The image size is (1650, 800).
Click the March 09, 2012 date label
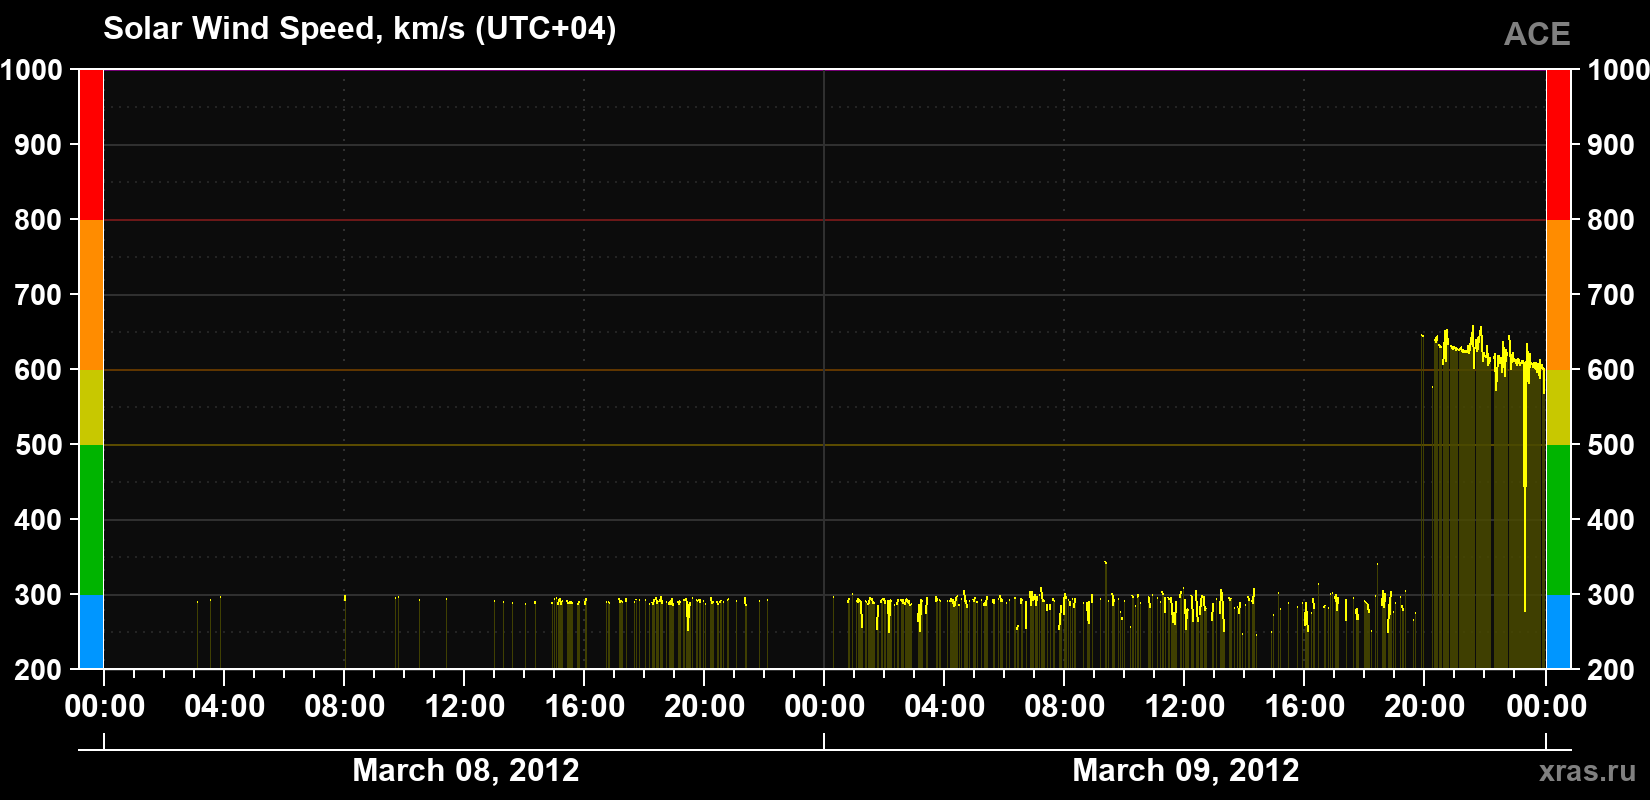point(1186,770)
